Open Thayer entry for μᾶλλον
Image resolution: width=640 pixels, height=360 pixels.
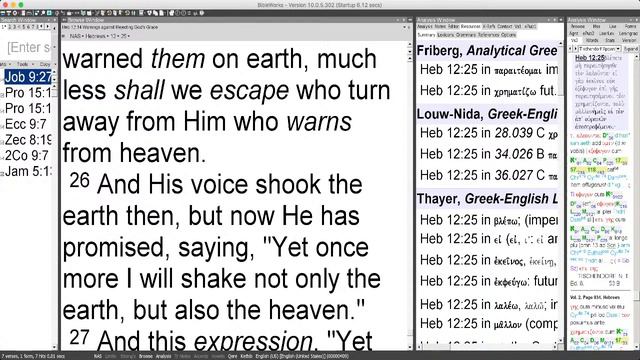click(489, 324)
